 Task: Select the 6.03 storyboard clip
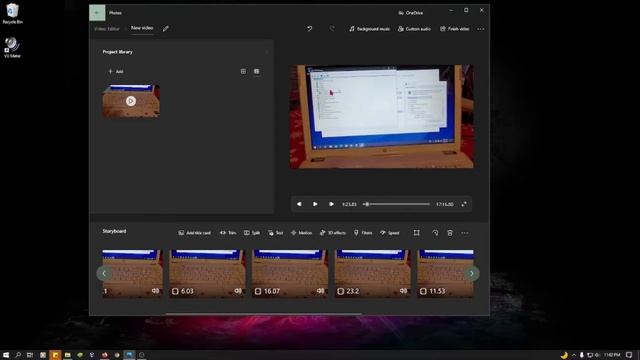point(207,273)
